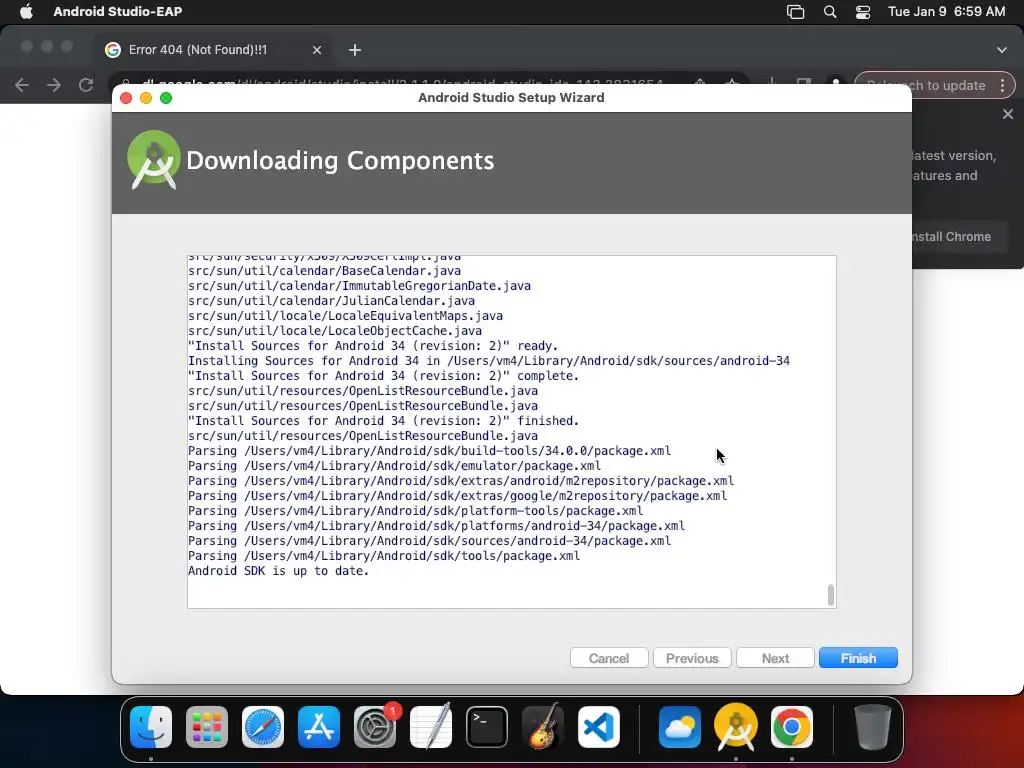Open Safari from the Dock
1024x768 pixels.
pos(263,727)
